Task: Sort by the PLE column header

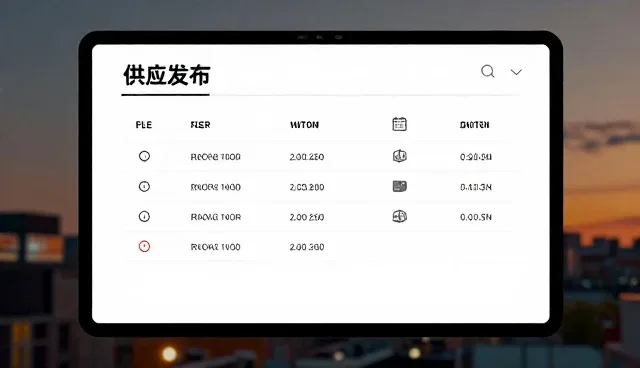Action: (144, 125)
